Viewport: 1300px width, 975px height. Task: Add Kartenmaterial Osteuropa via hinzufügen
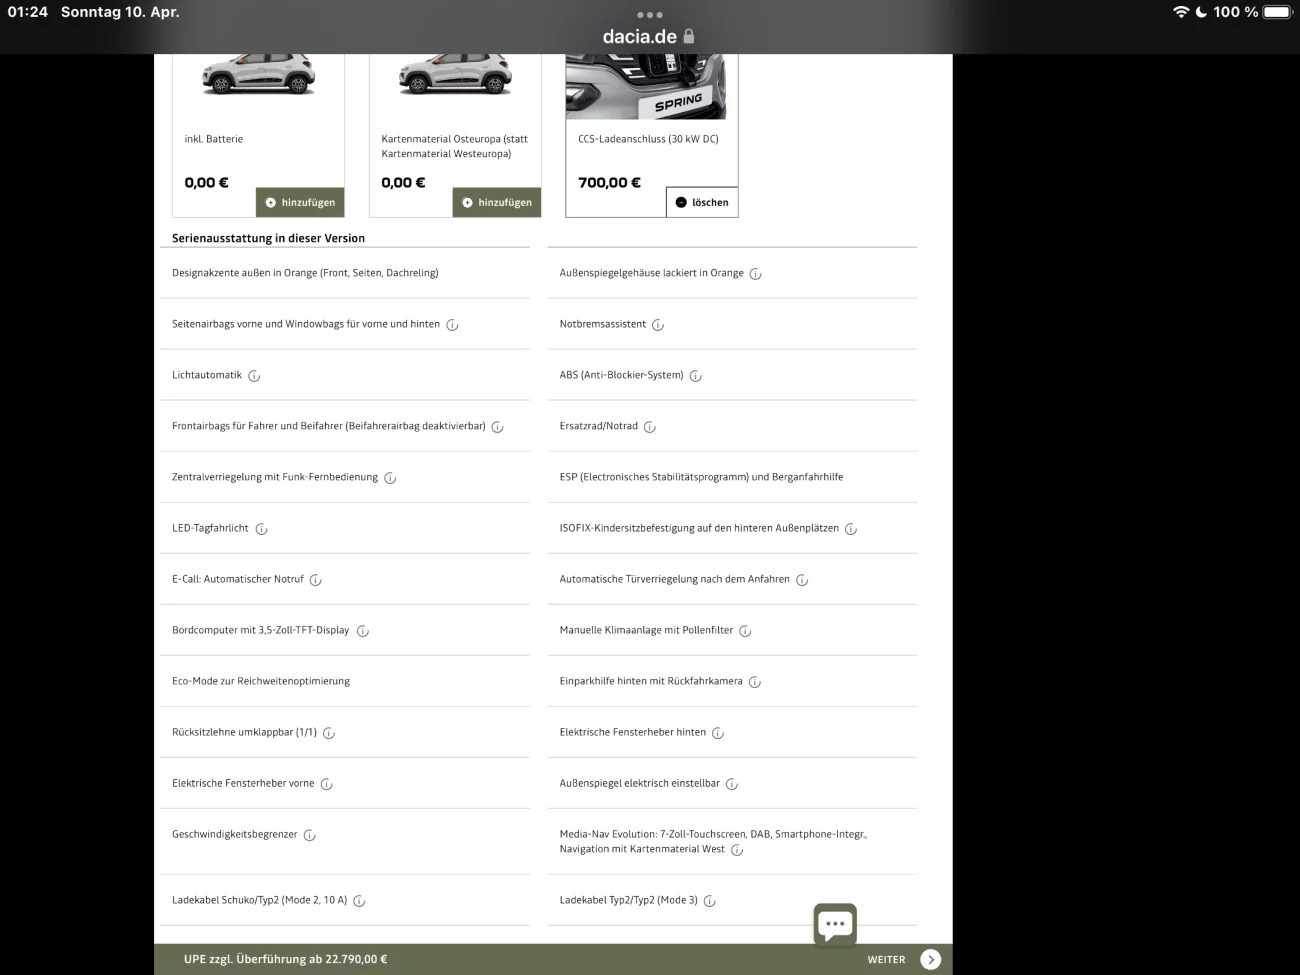point(497,202)
